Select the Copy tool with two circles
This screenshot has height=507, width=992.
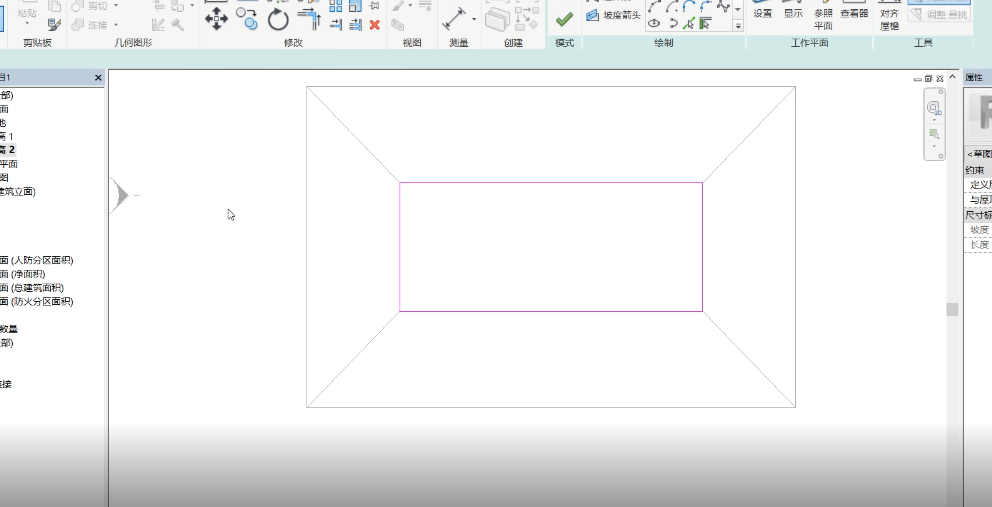click(246, 18)
